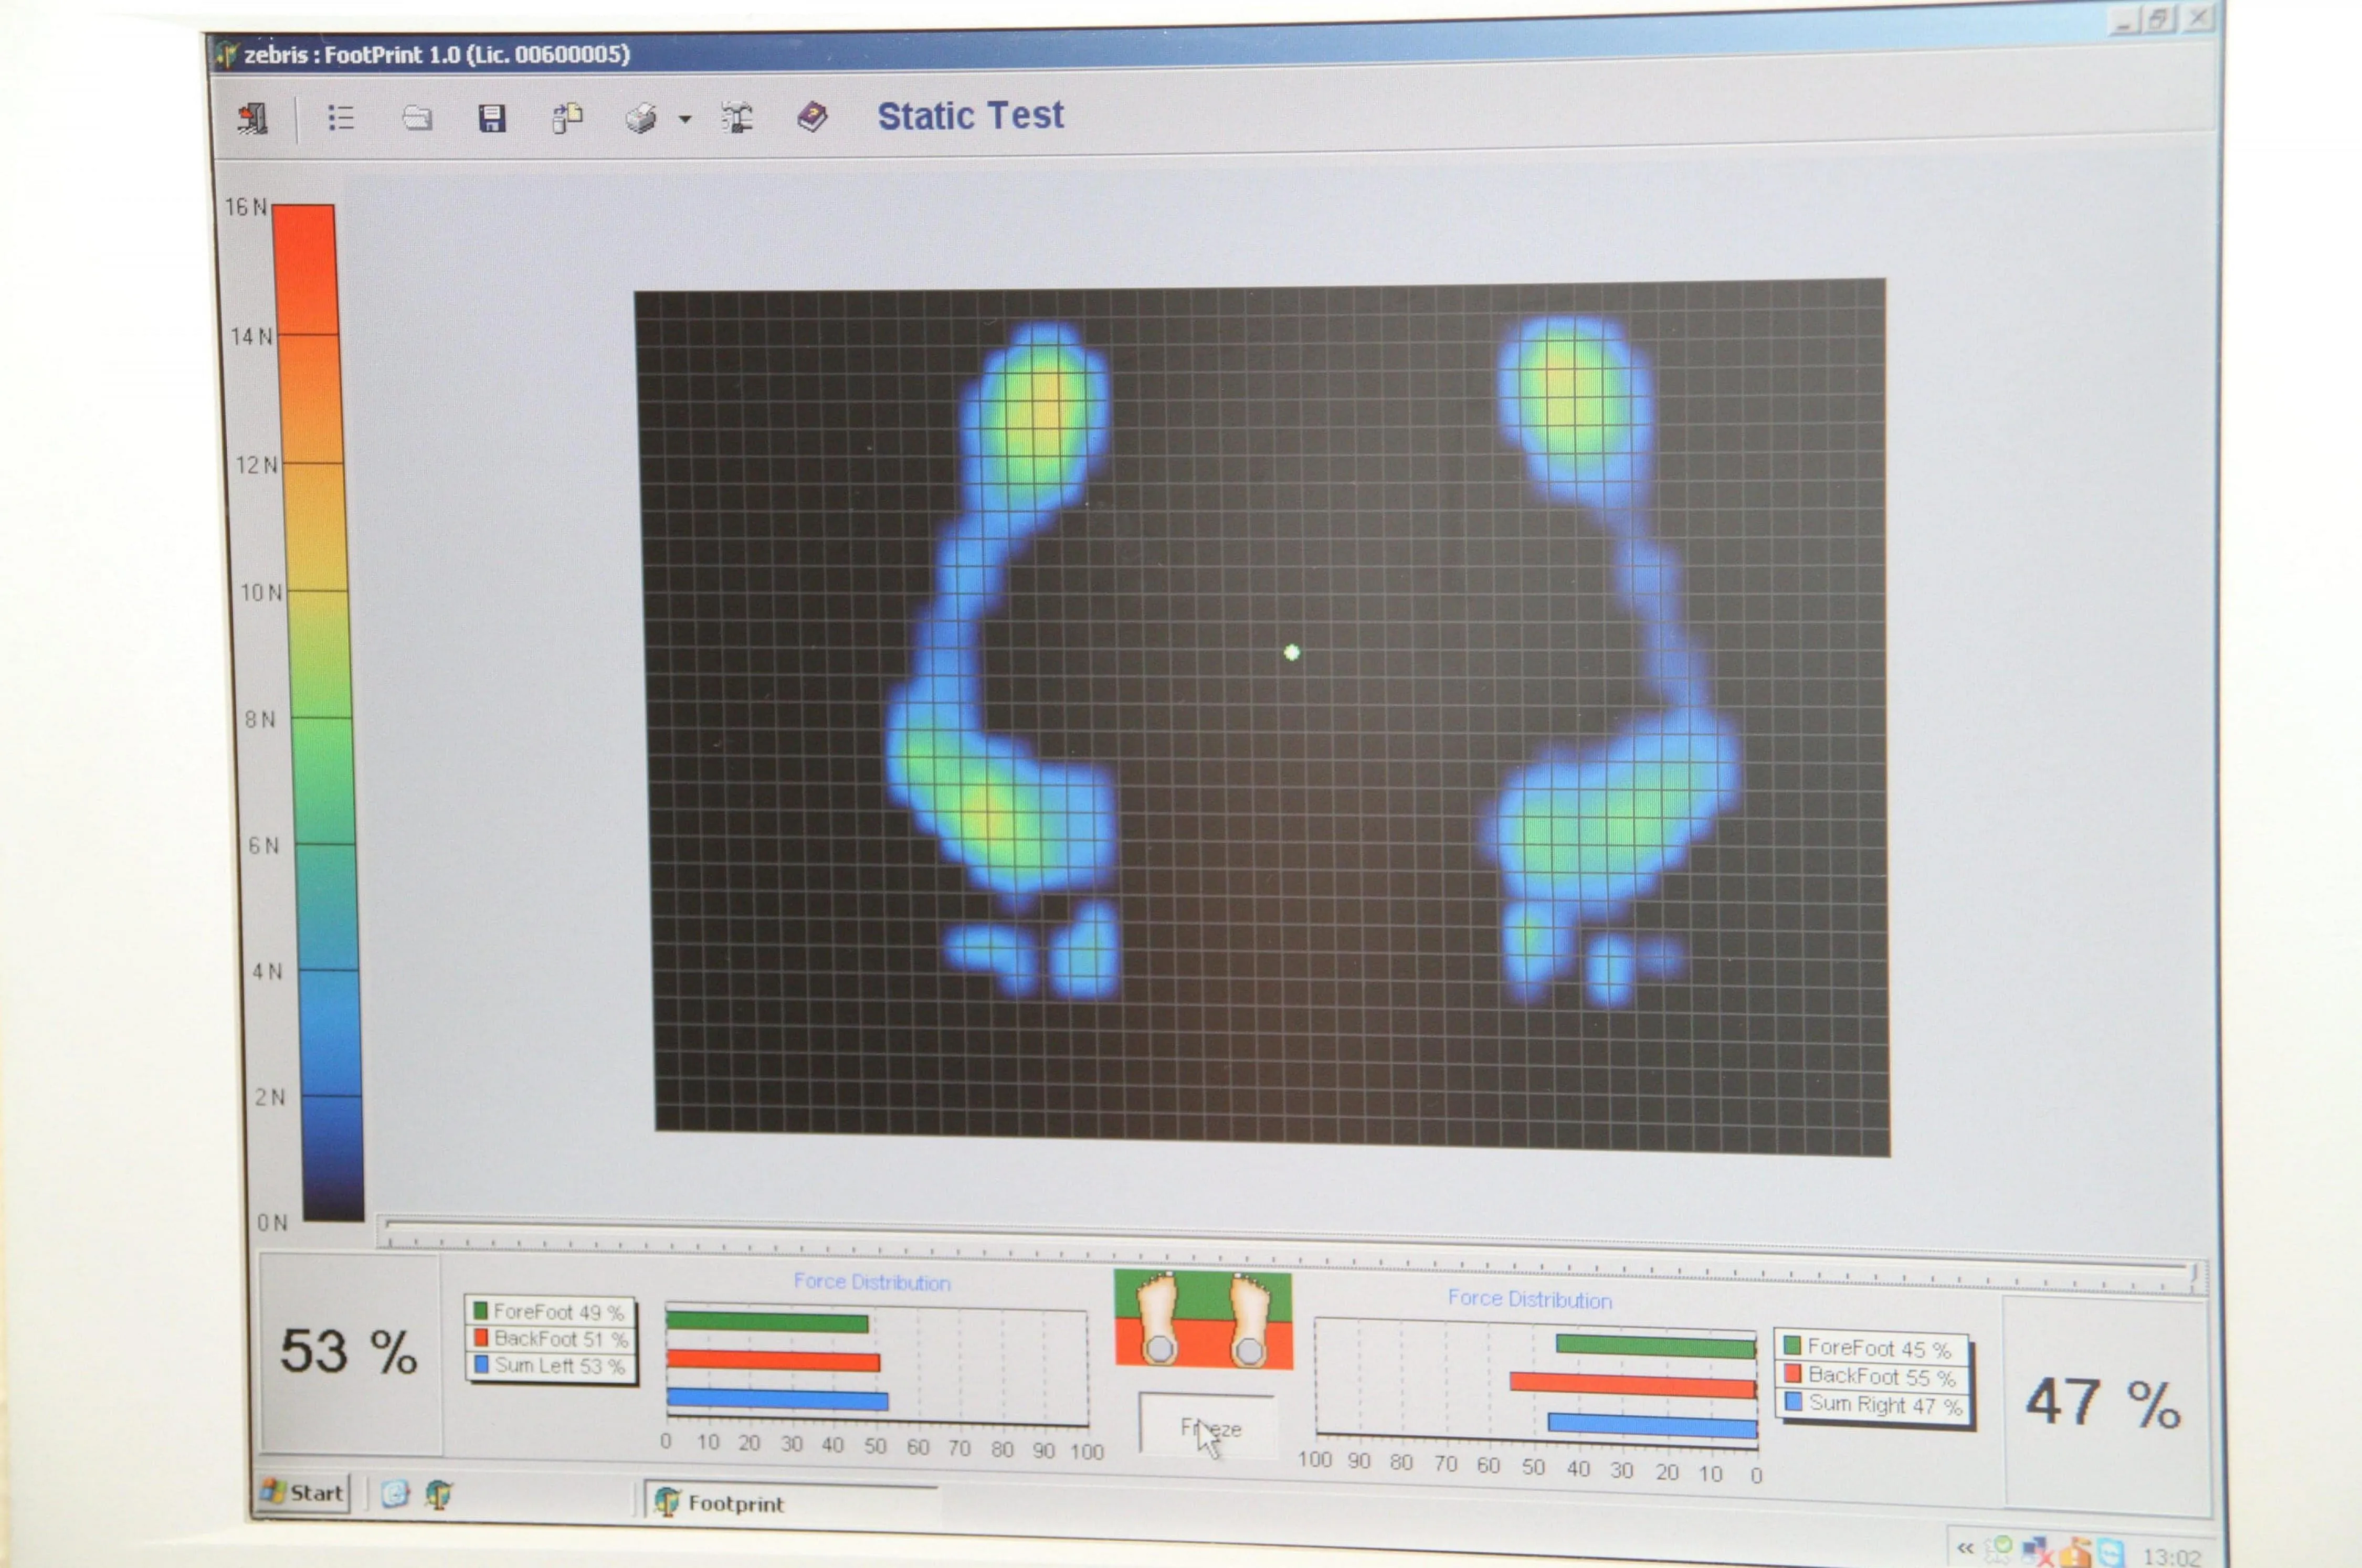
Task: Click the red 16 N color scale segment
Action: [x=305, y=268]
